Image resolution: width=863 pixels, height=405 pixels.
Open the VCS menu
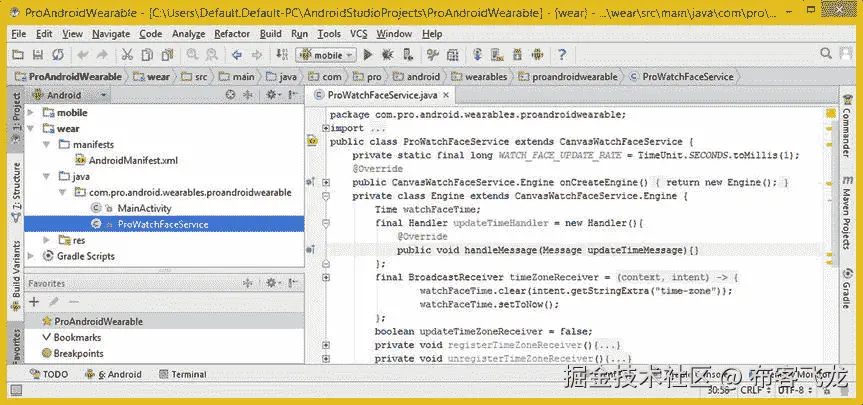pyautogui.click(x=358, y=34)
